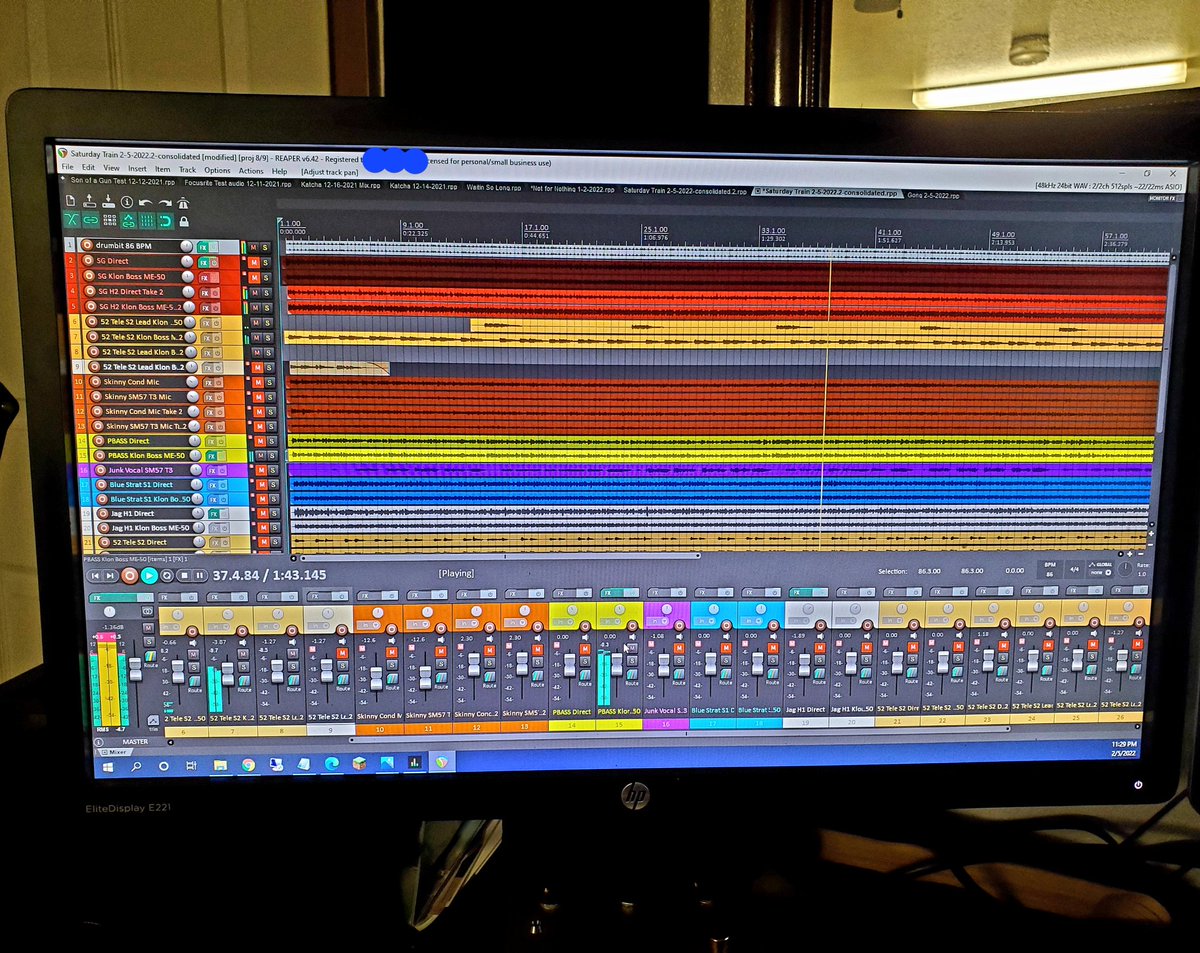Go to project start transport button
This screenshot has width=1200, height=953.
click(95, 576)
